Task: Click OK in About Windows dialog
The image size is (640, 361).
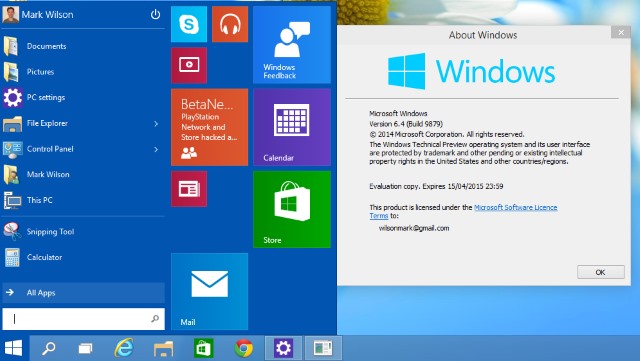Action: point(600,272)
